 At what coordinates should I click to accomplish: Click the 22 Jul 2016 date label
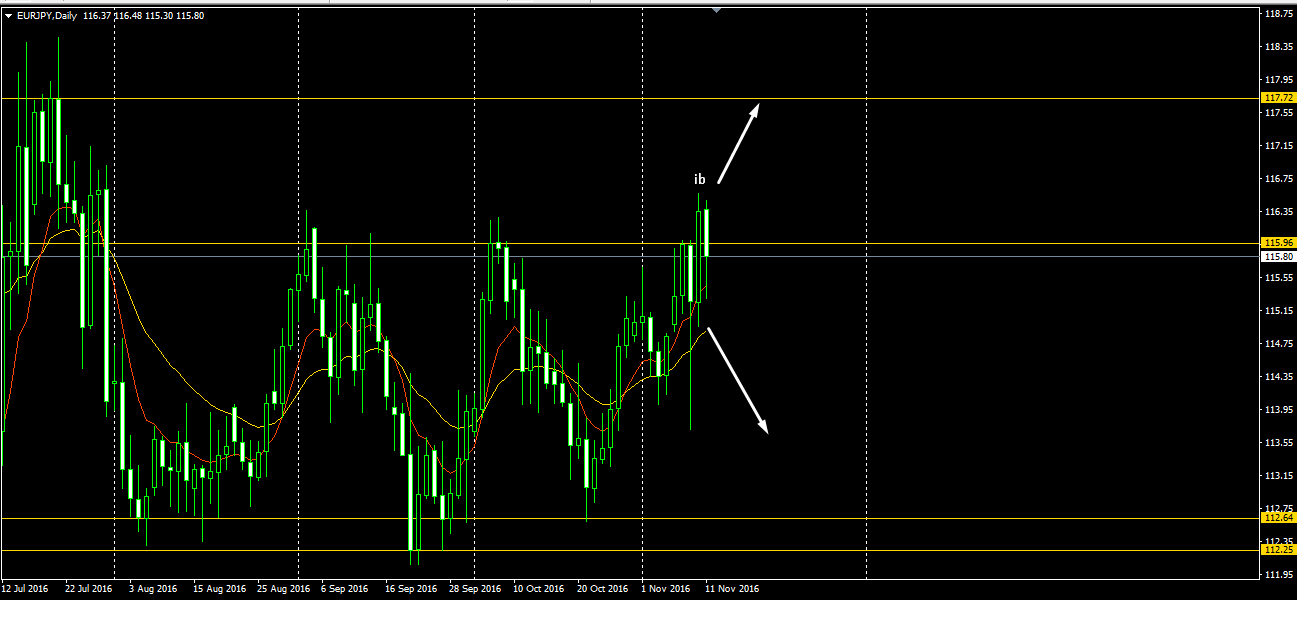(x=89, y=589)
